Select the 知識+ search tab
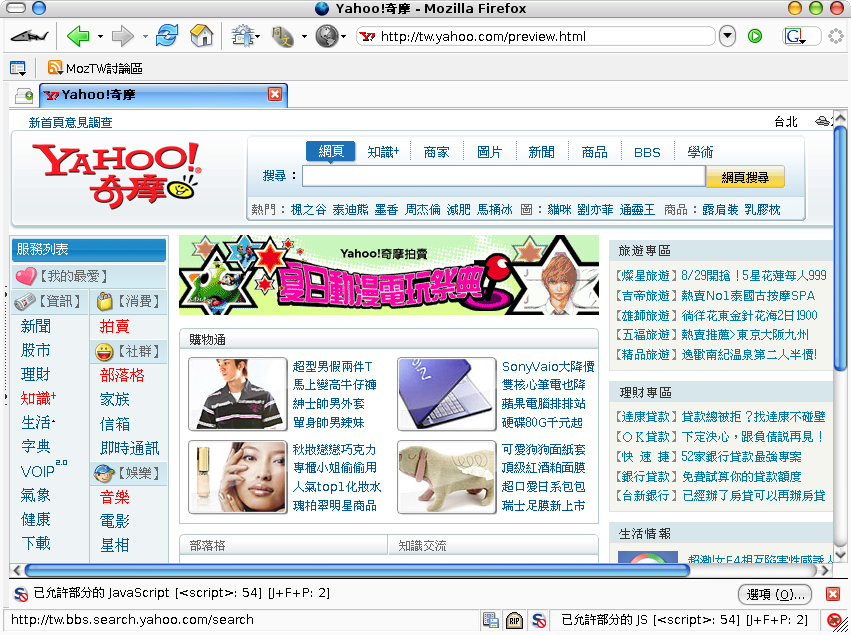The image size is (851, 635). pos(383,153)
